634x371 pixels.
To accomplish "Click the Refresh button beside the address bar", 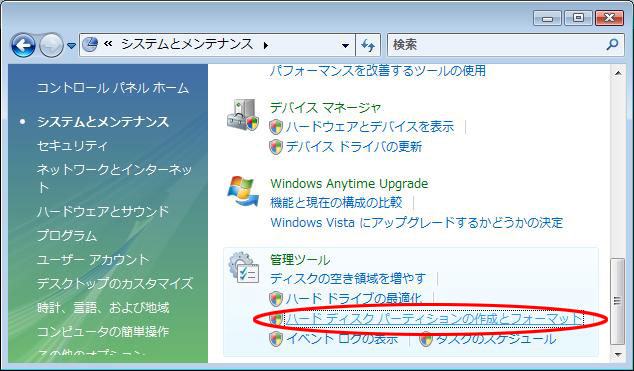I will [x=368, y=45].
